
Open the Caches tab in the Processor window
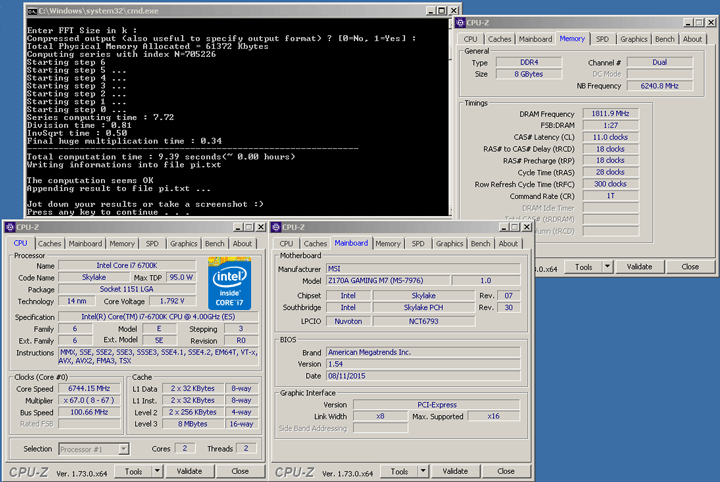[x=48, y=243]
